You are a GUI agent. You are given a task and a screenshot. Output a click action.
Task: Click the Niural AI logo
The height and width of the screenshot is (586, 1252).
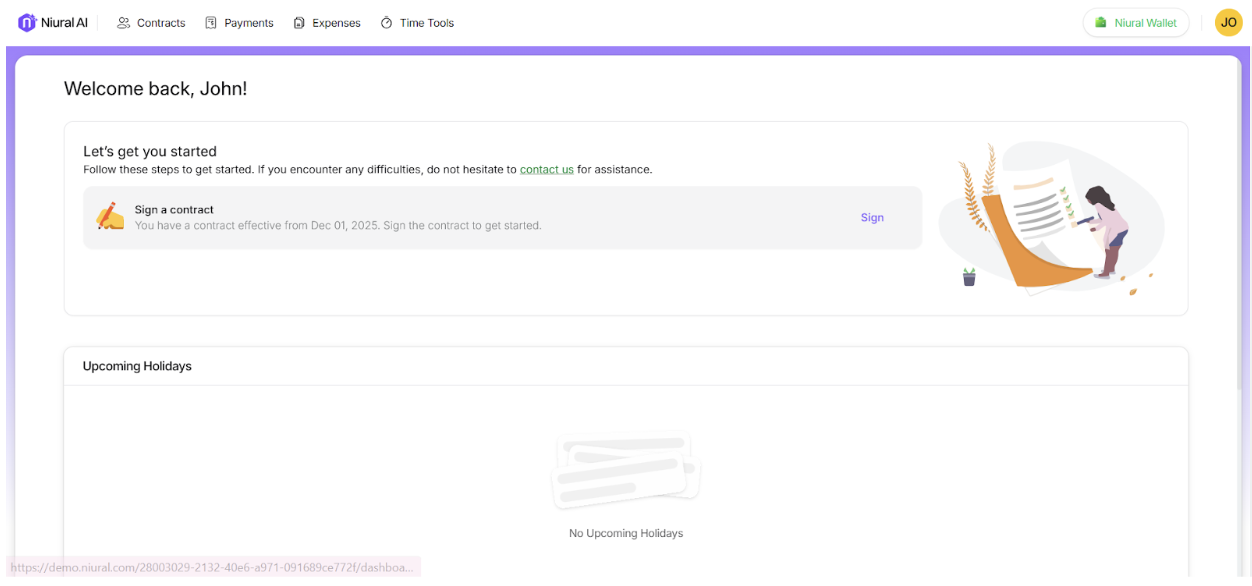pyautogui.click(x=53, y=23)
